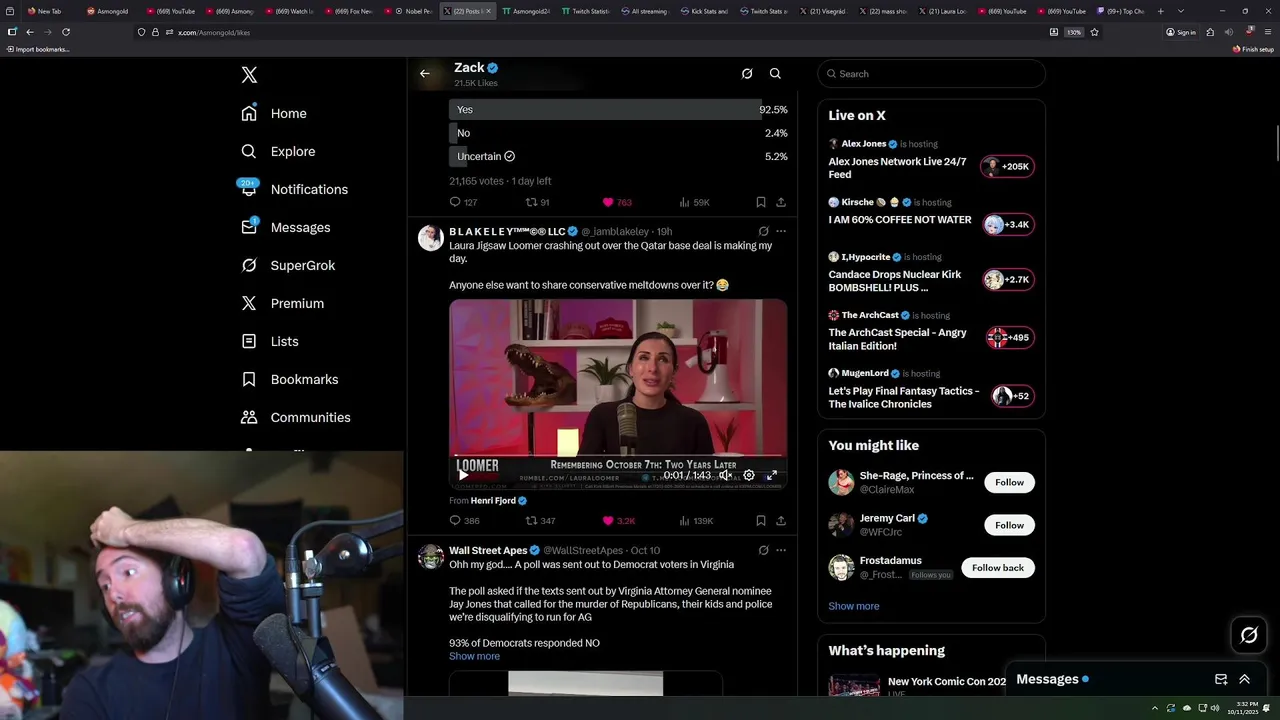Viewport: 1280px width, 720px height.
Task: Follow back Frostadamus
Action: pos(997,568)
